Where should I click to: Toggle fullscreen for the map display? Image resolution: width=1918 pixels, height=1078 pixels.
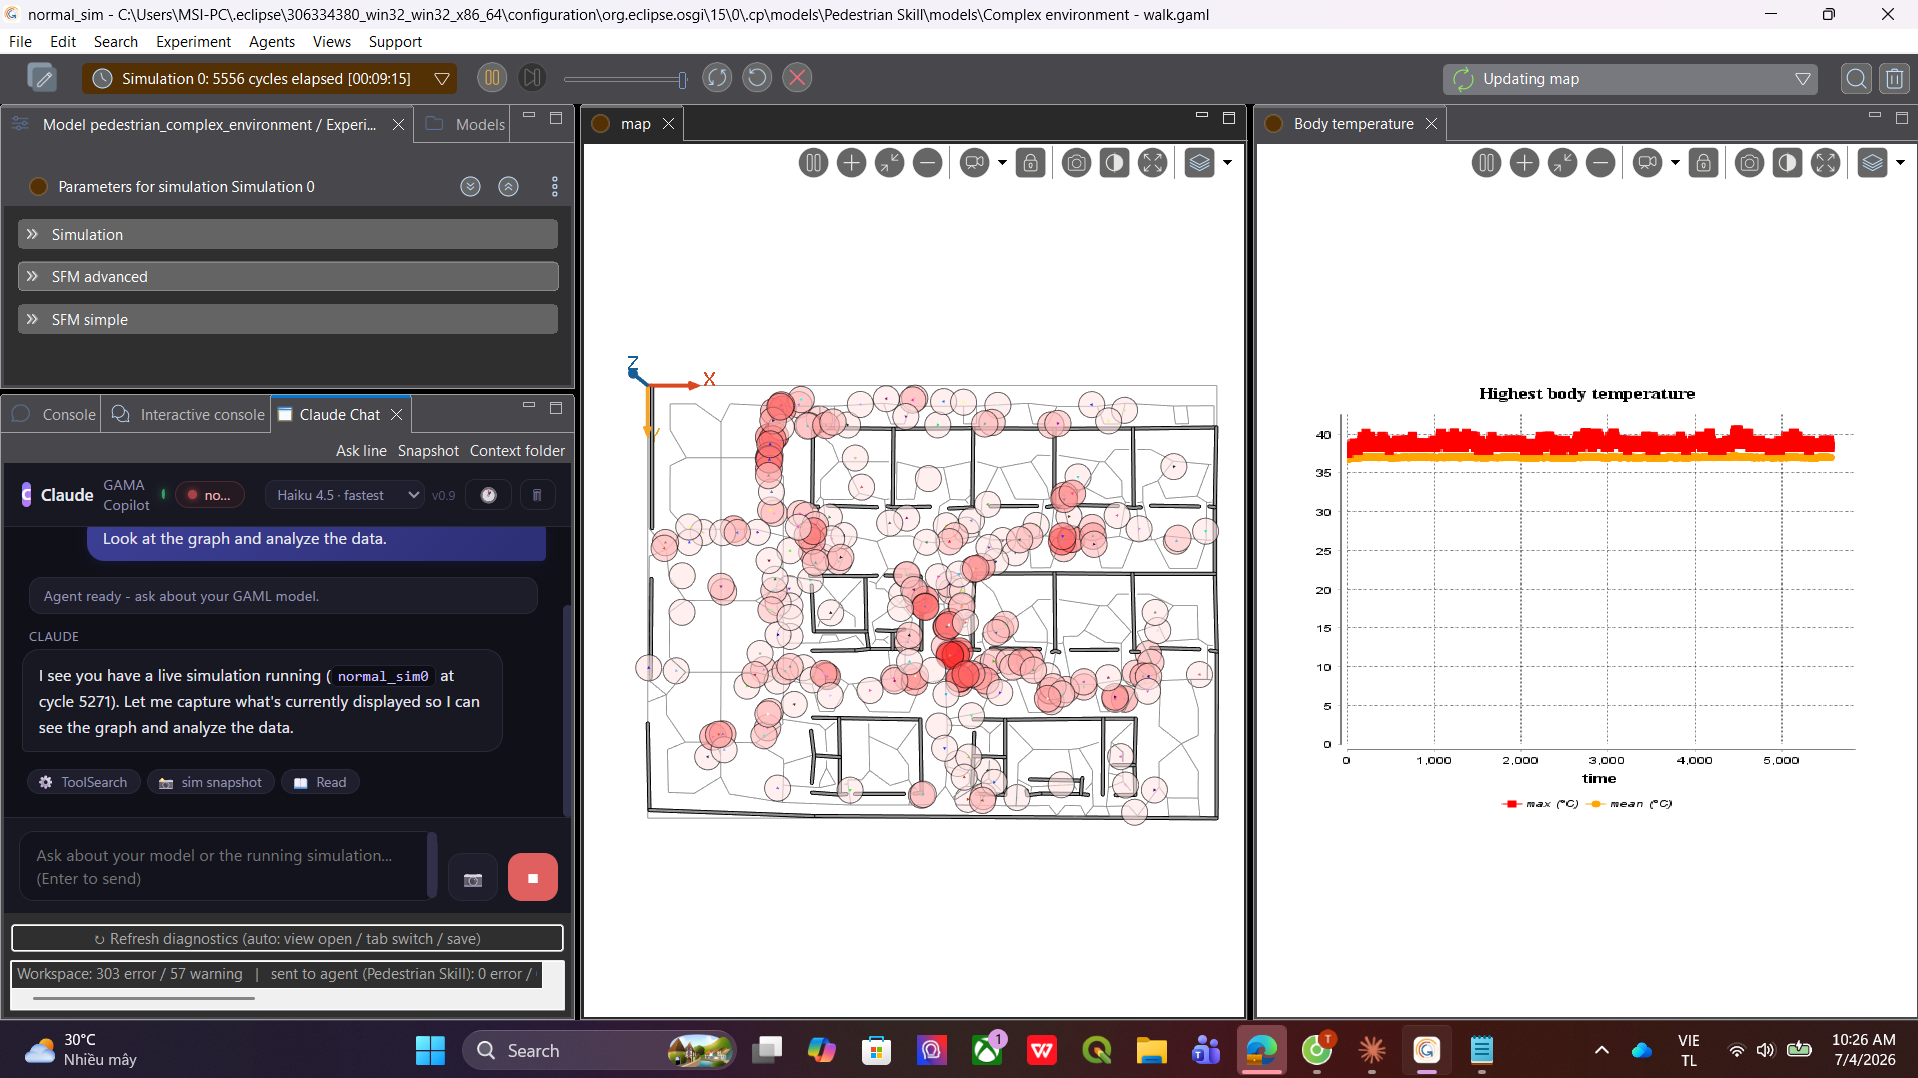(1153, 163)
